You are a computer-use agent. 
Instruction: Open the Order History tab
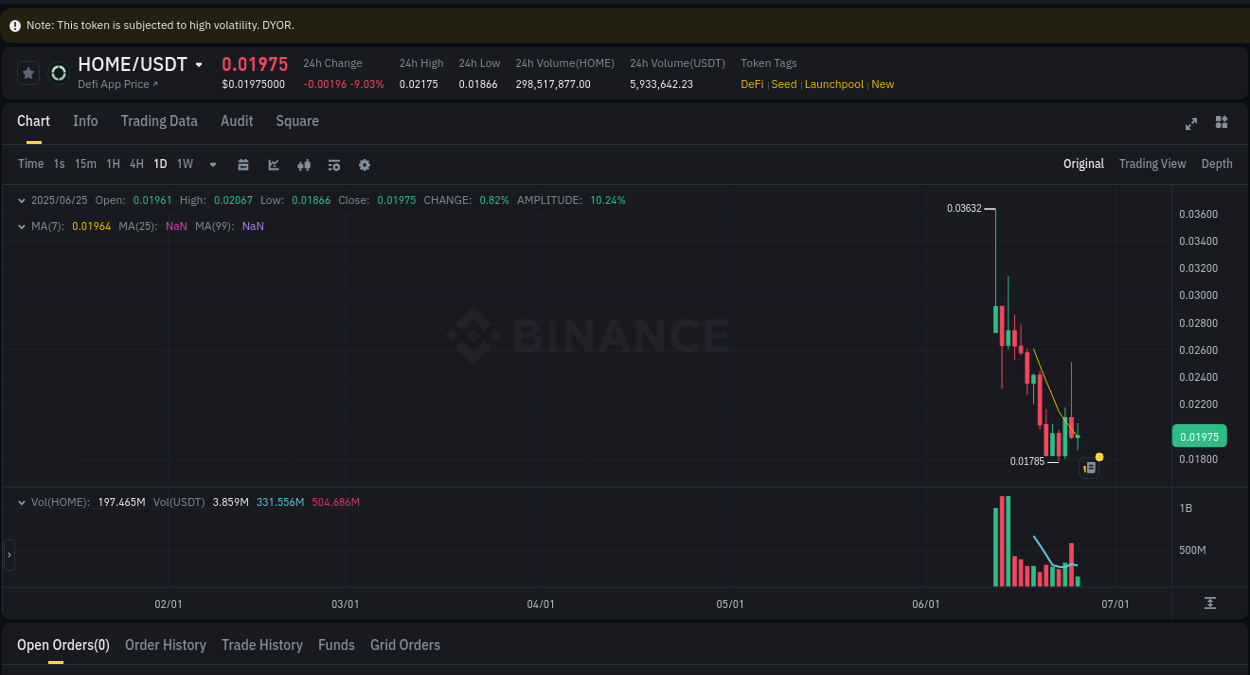[x=165, y=645]
